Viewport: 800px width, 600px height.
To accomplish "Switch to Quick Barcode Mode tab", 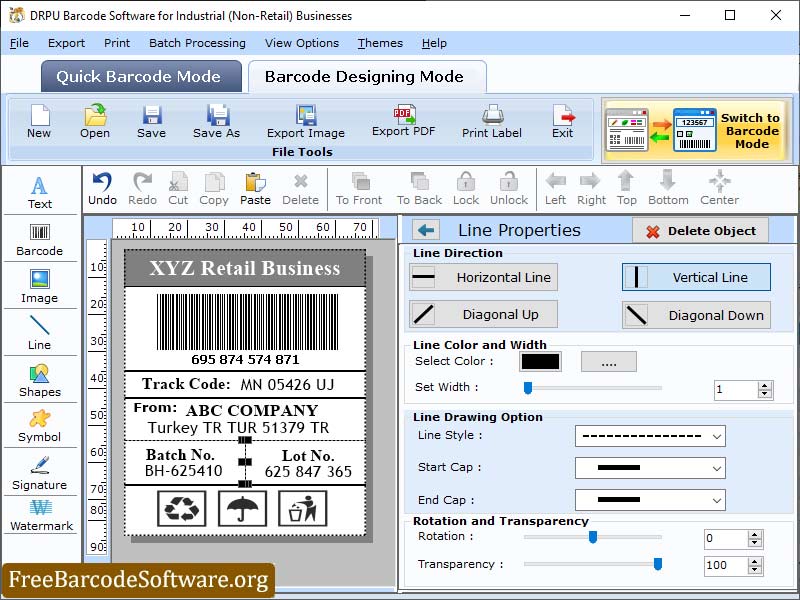I will (140, 76).
